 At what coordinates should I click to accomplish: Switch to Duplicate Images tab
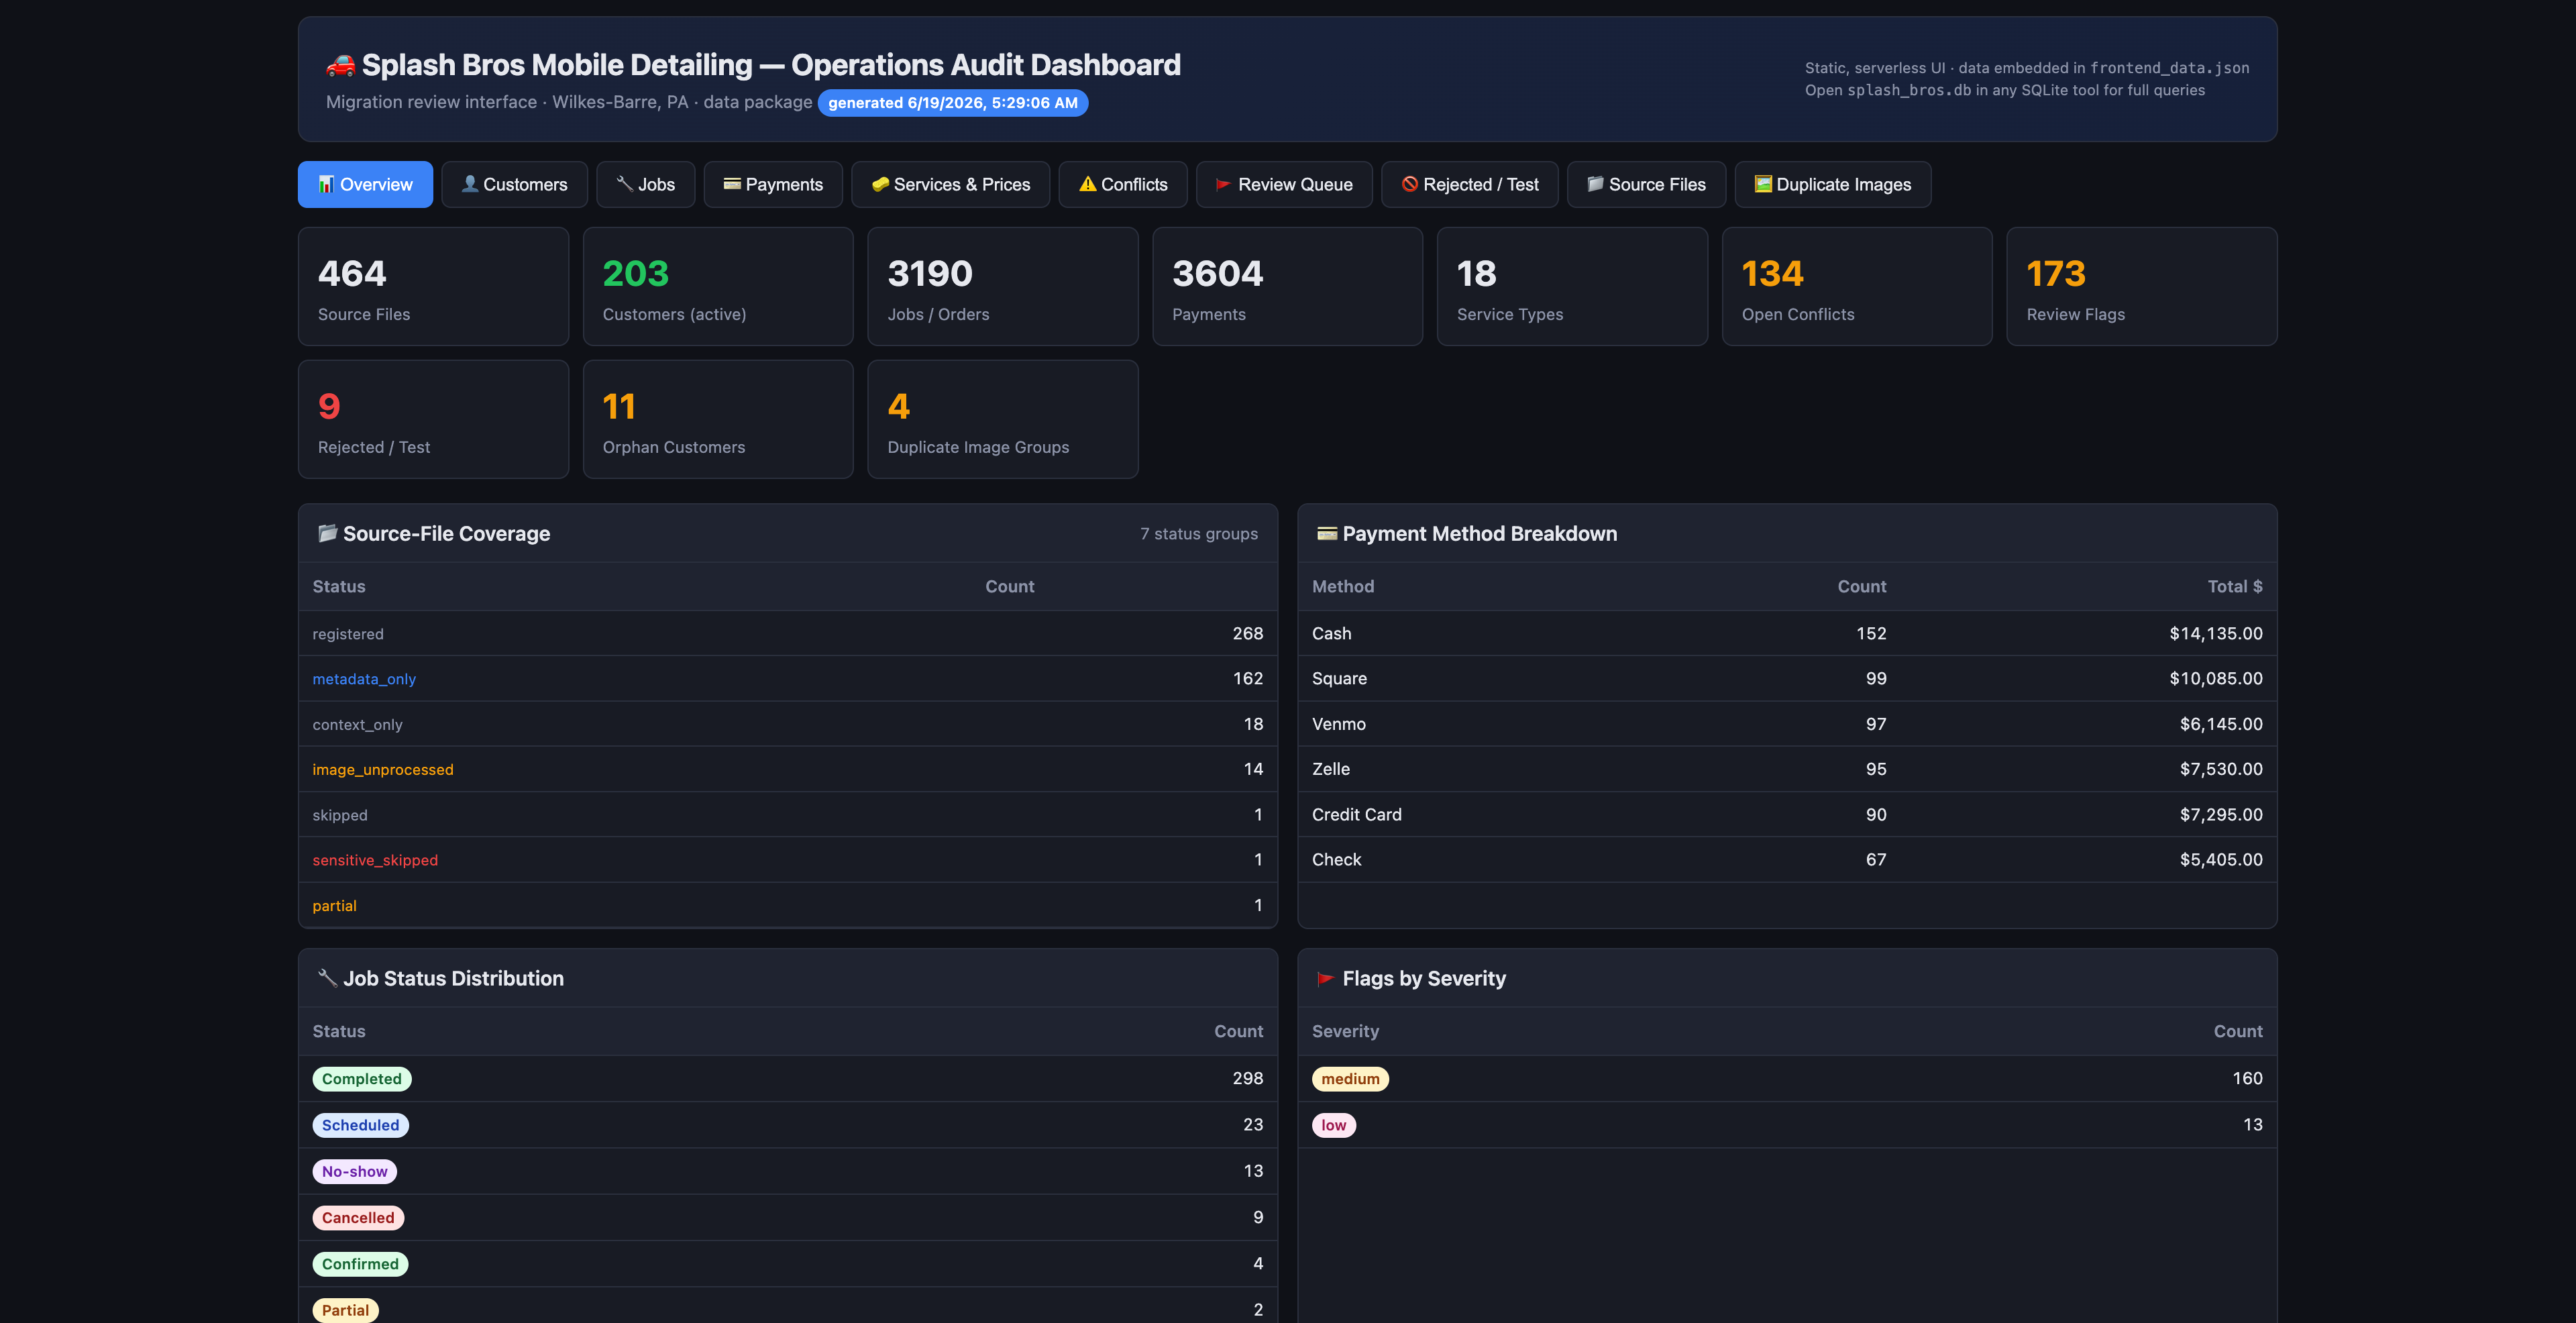coord(1832,184)
